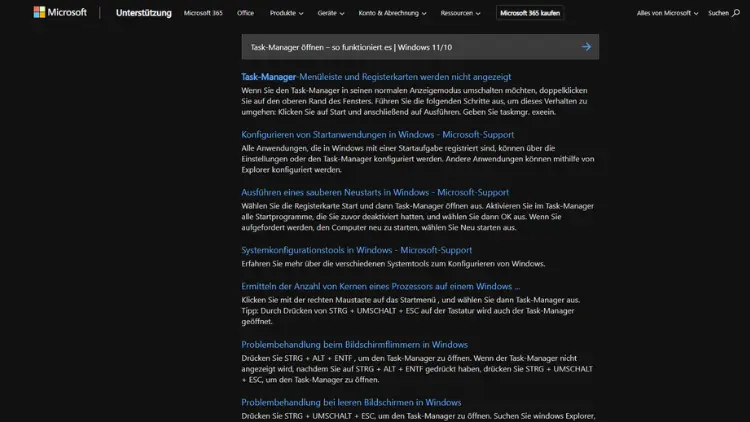This screenshot has width=750, height=422.
Task: Click the Microsoft logo
Action: [60, 12]
